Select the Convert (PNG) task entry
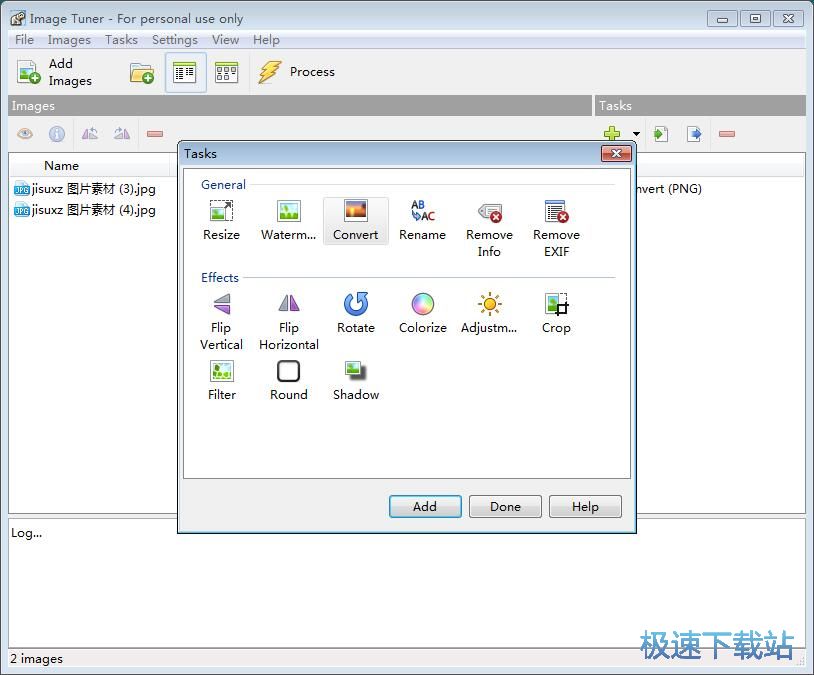The image size is (814, 675). (x=669, y=188)
